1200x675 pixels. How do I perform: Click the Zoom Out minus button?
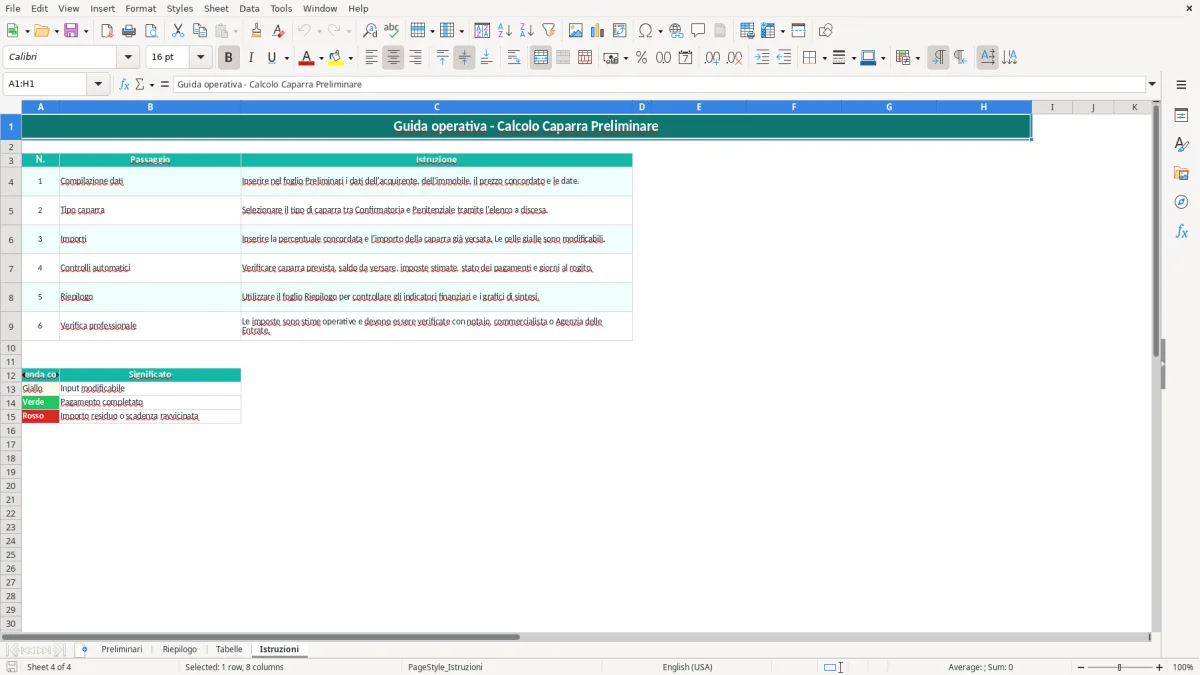(1081, 667)
